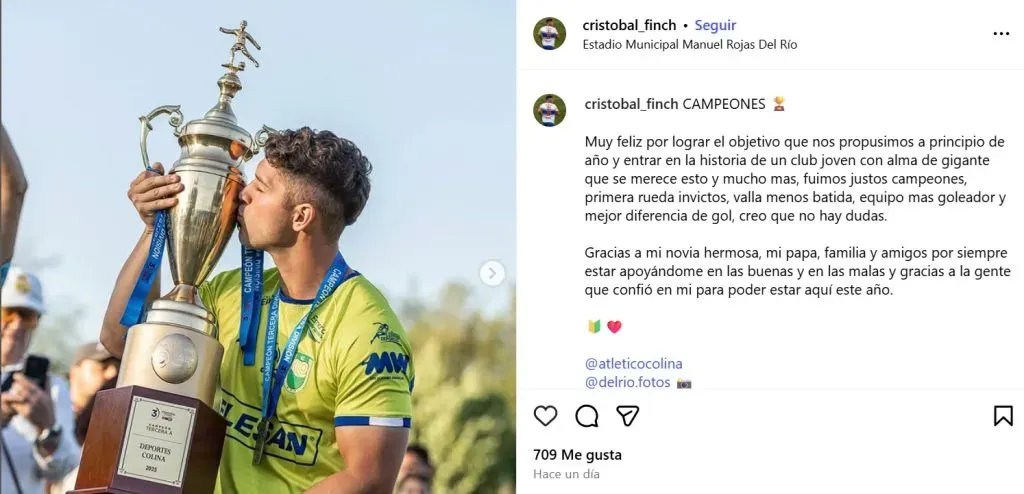Follow the account with the Seguir button
This screenshot has height=494, width=1024.
(x=715, y=25)
